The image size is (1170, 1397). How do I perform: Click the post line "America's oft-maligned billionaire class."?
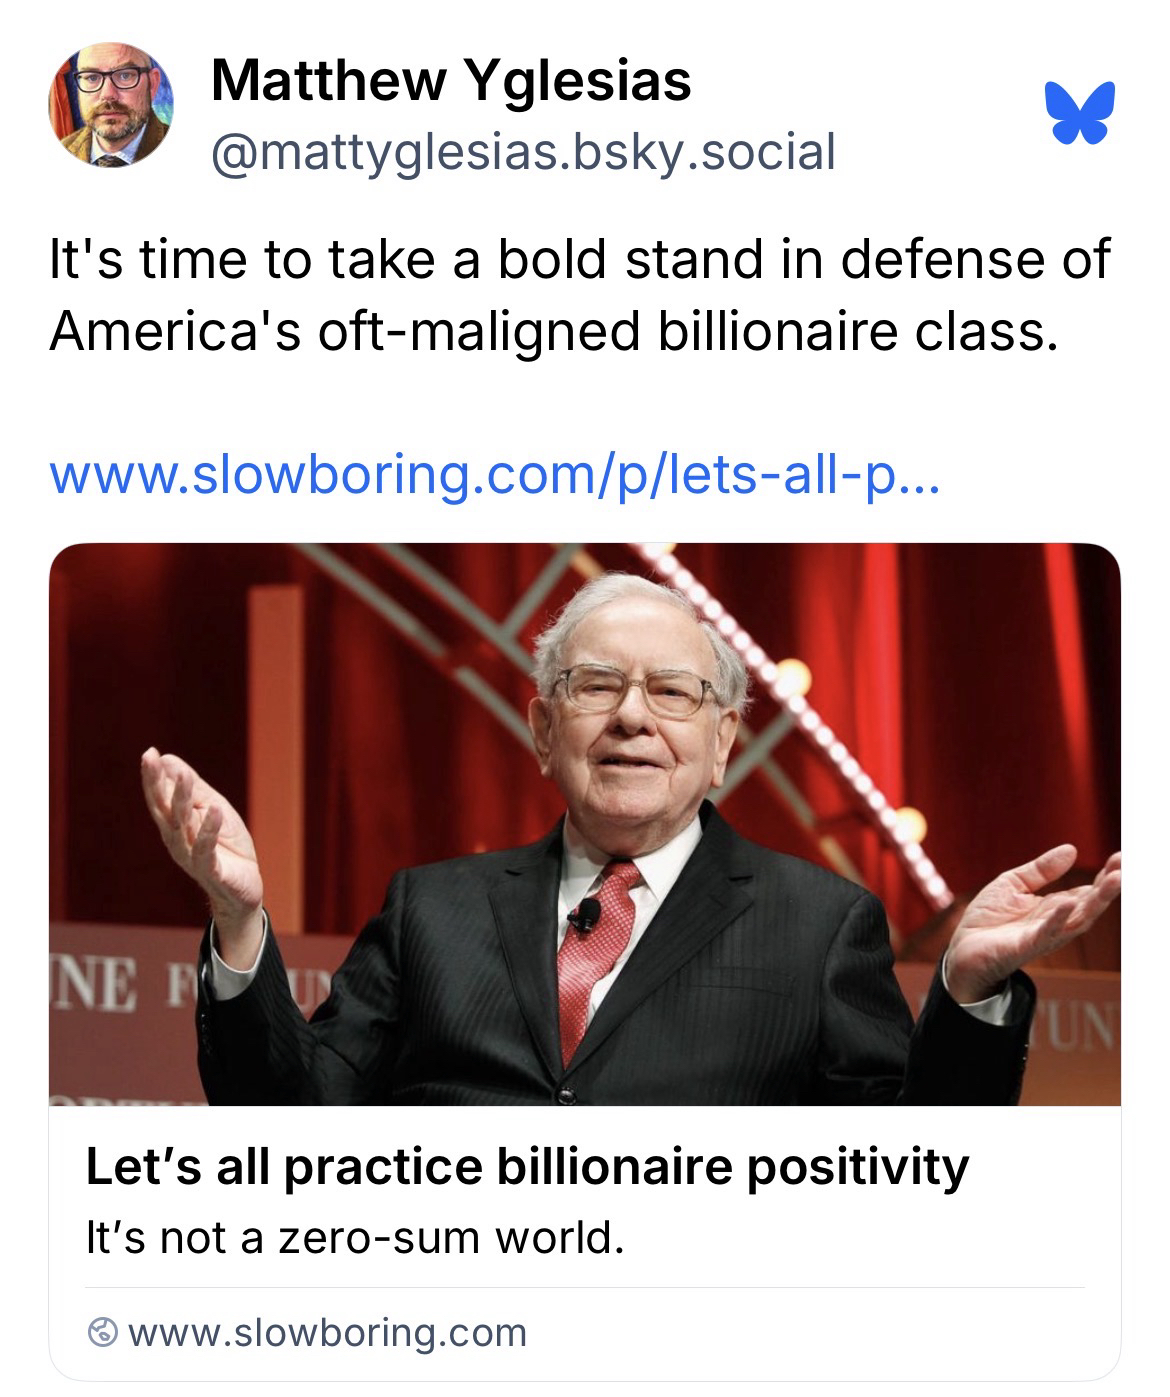click(x=552, y=330)
